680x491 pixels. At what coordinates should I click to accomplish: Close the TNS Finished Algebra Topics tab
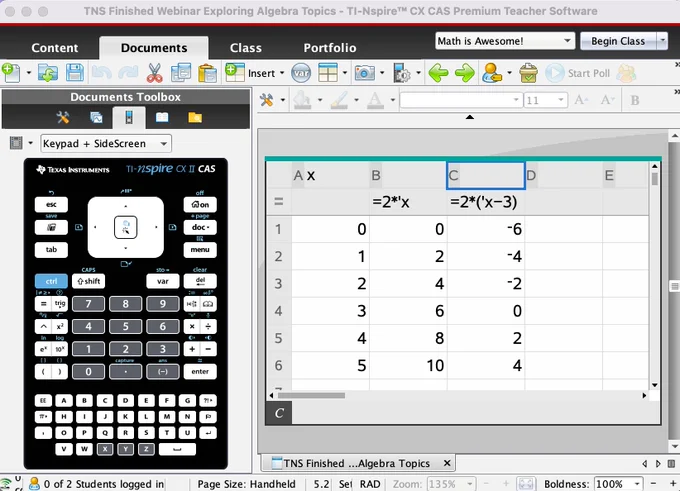click(447, 463)
